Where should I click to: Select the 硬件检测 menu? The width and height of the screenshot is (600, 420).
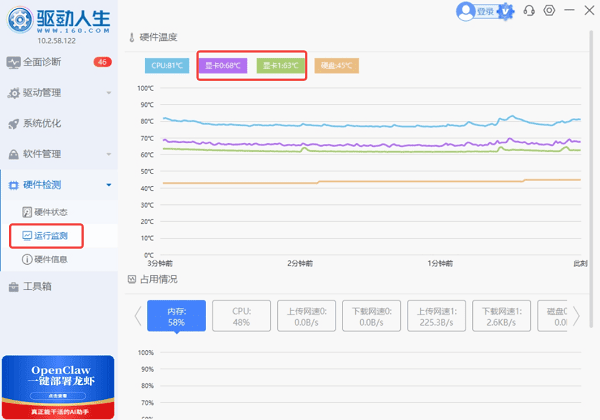(x=59, y=185)
